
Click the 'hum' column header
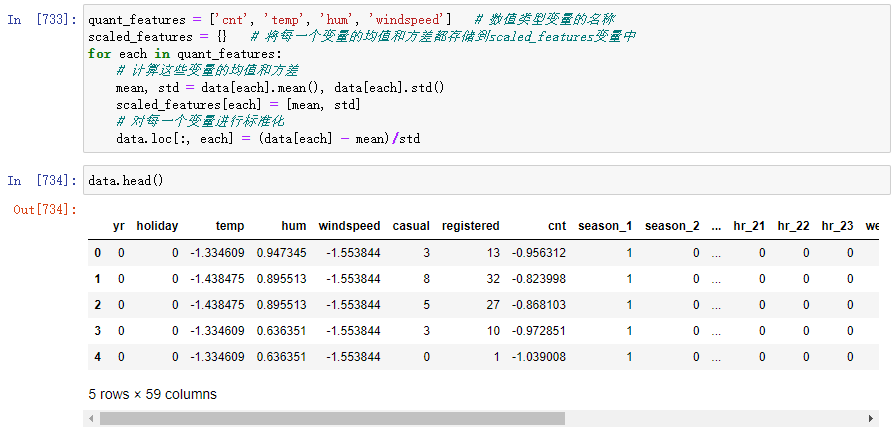[x=294, y=226]
